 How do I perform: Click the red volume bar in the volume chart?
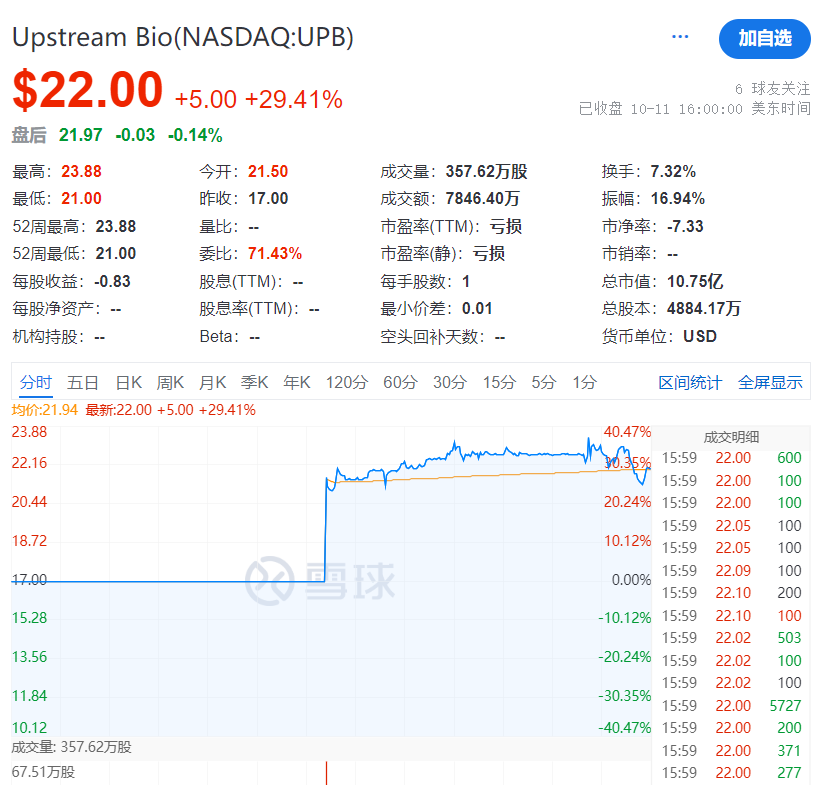pos(326,773)
